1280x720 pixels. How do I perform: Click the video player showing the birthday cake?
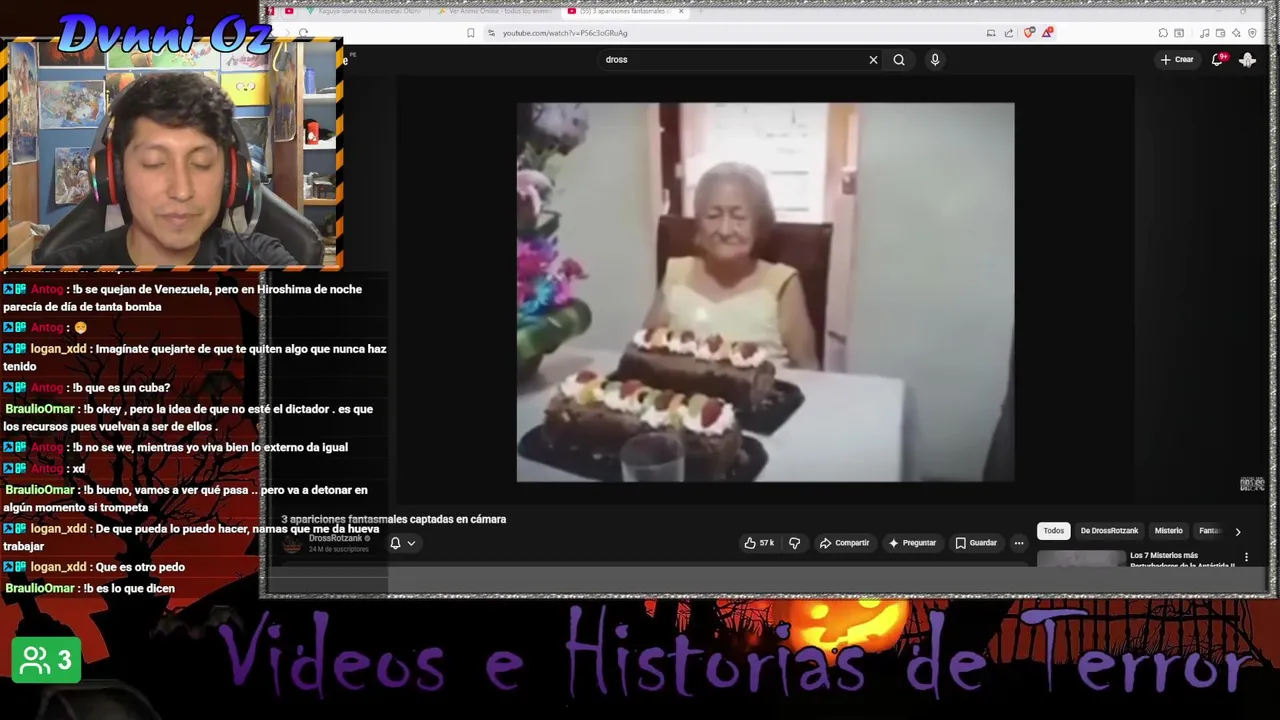pyautogui.click(x=765, y=292)
